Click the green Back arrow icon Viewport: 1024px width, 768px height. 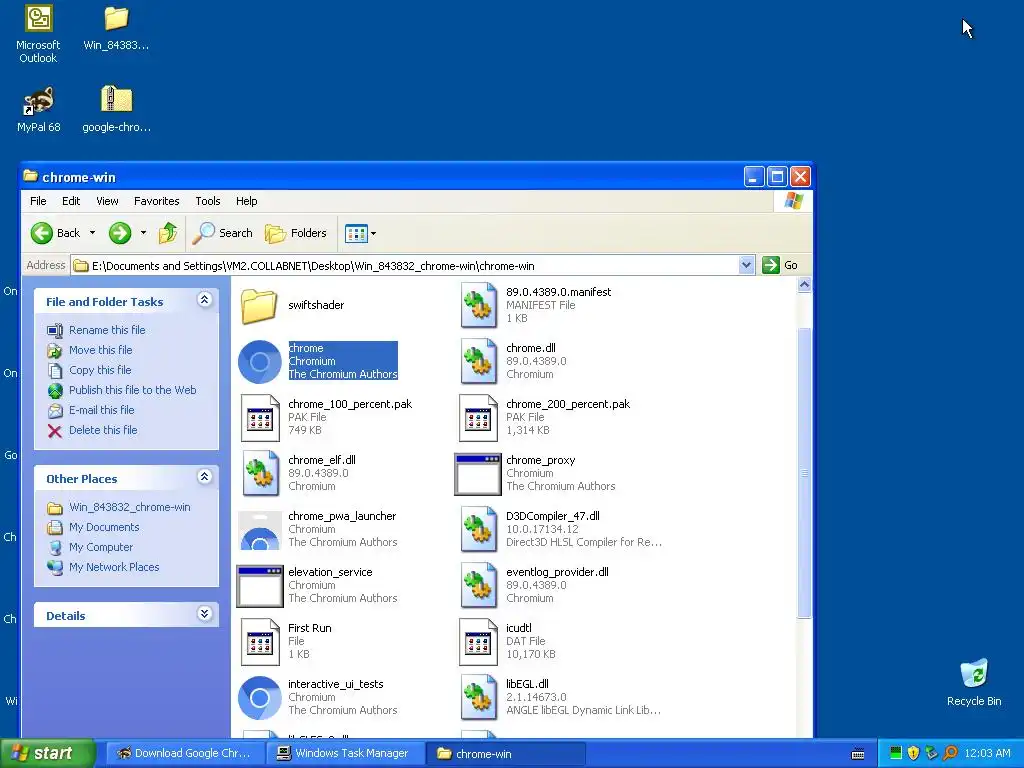(x=42, y=233)
